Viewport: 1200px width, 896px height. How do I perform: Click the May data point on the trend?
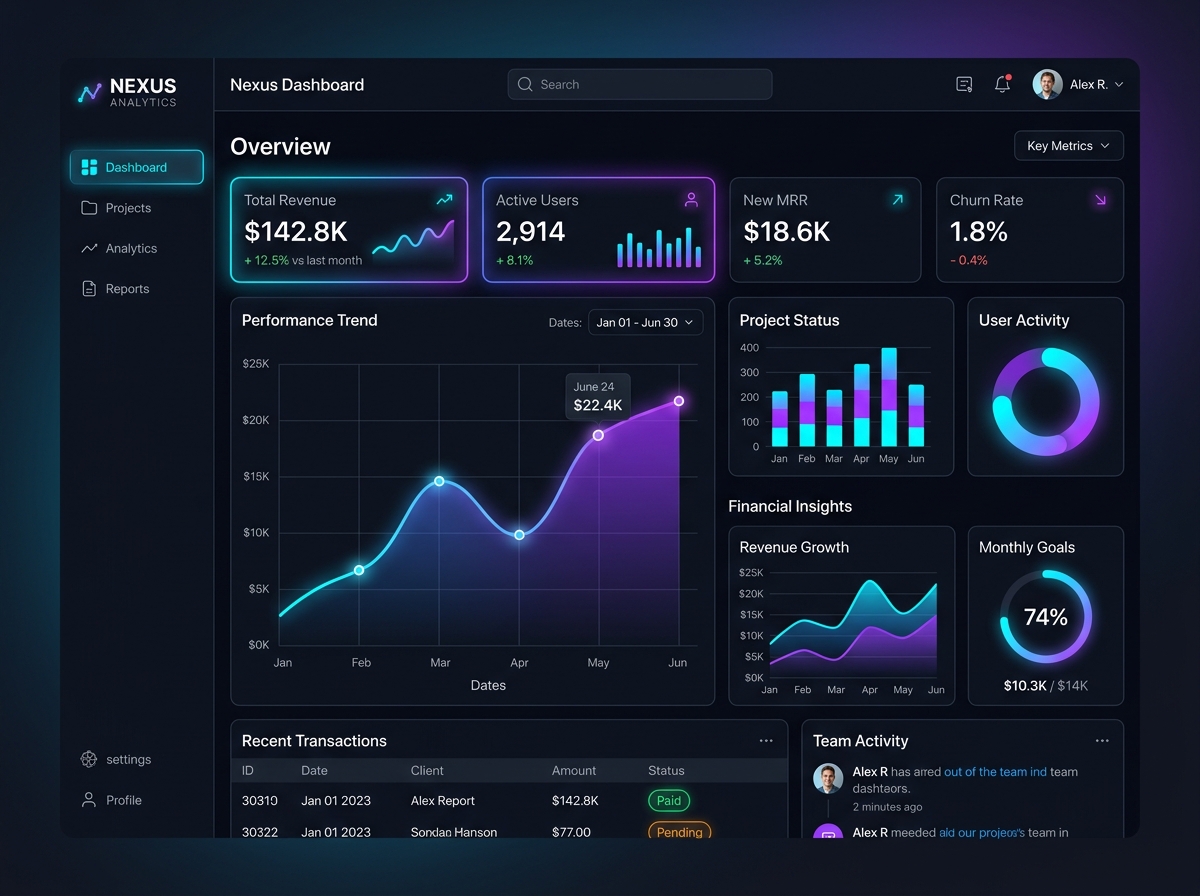tap(598, 435)
